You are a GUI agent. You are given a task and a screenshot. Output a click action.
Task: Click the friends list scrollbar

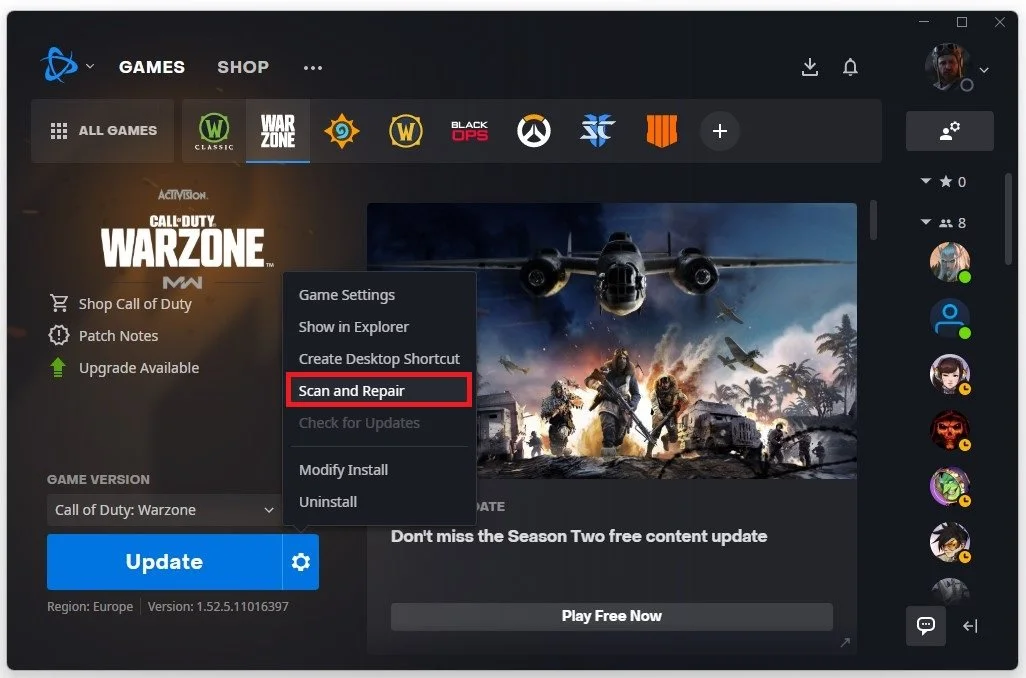point(1008,219)
